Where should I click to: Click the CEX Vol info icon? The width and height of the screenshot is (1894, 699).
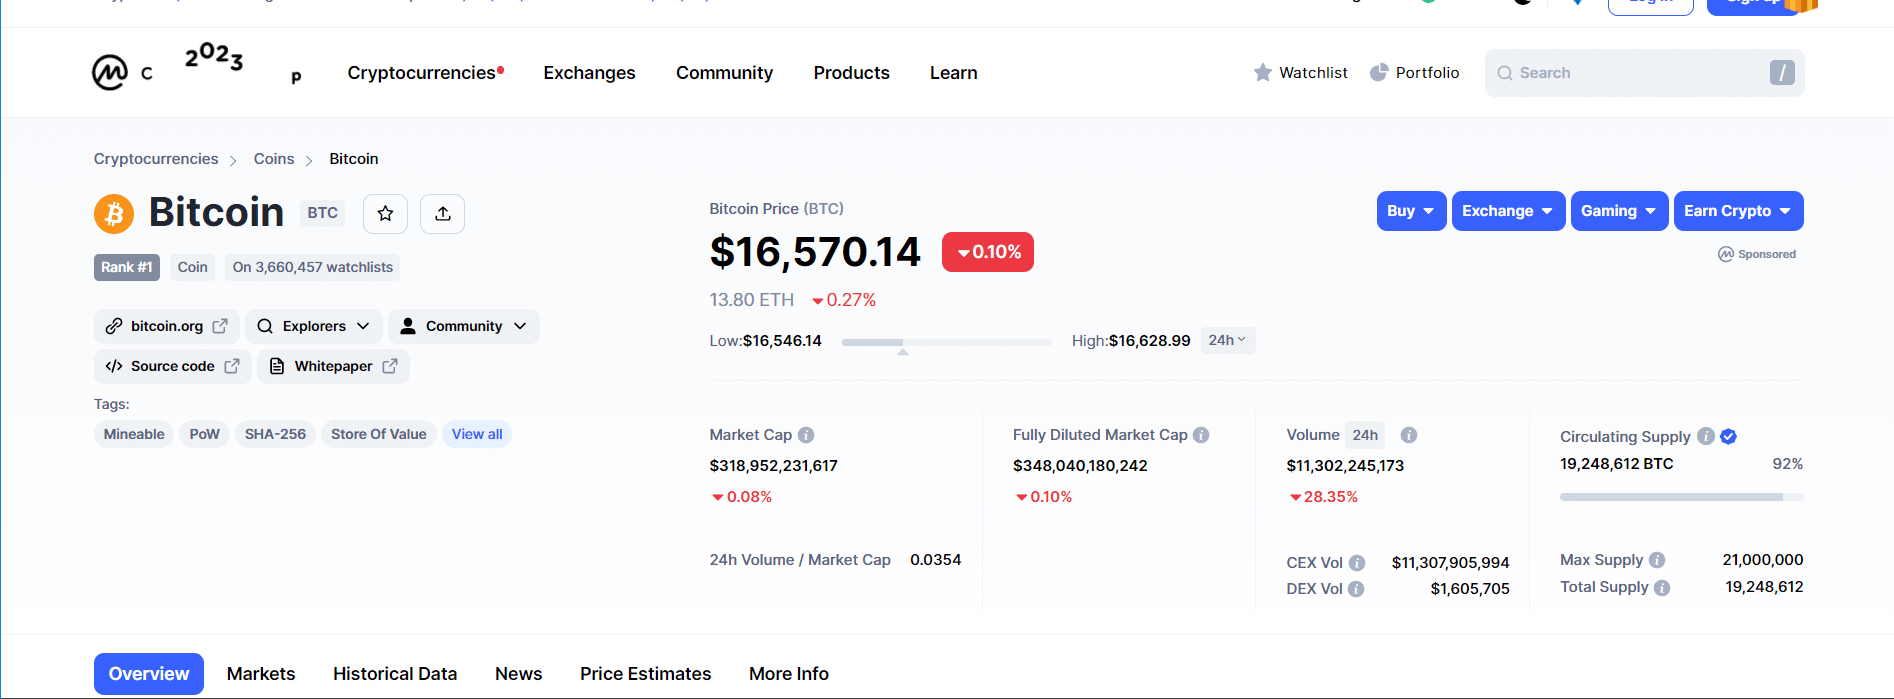pyautogui.click(x=1357, y=563)
